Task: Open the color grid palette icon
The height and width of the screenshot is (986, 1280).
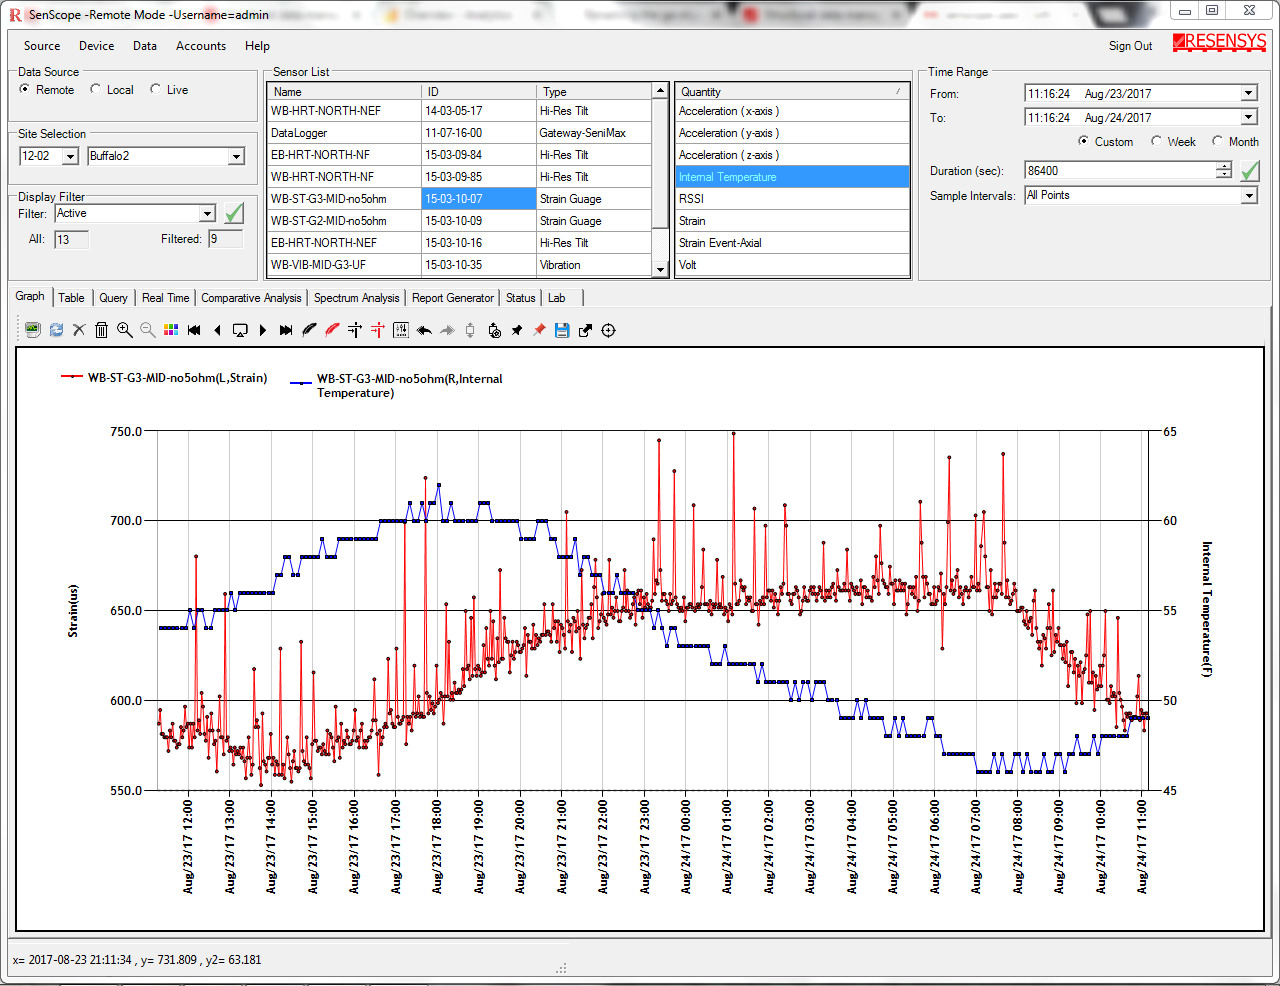Action: (x=171, y=330)
